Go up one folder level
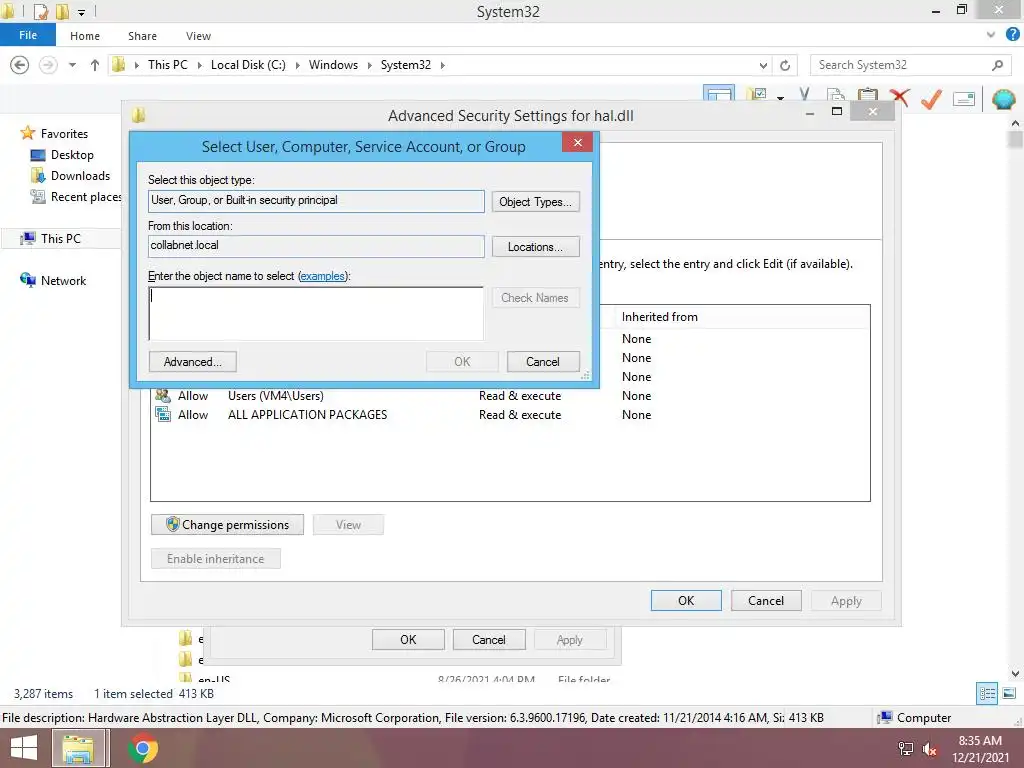 (95, 65)
